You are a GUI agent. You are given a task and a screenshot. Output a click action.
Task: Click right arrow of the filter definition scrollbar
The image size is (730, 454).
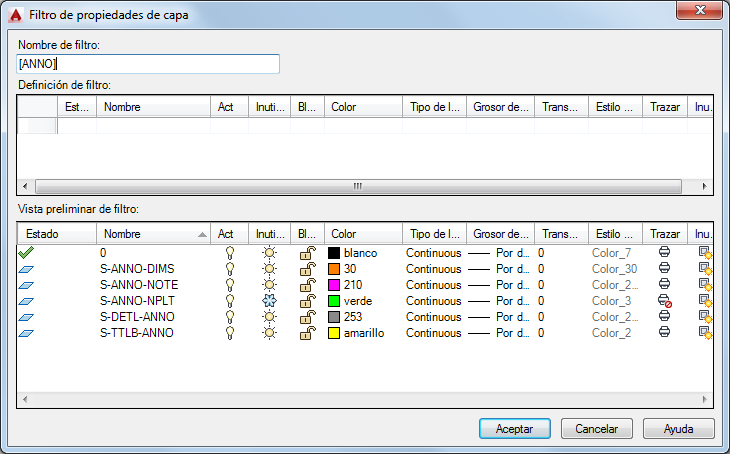pos(704,186)
